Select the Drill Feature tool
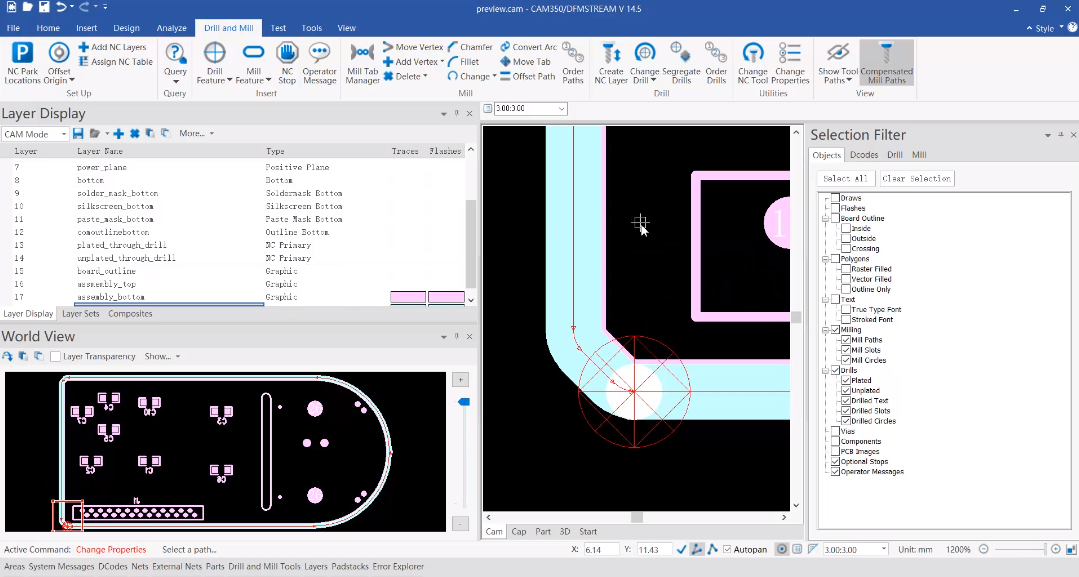The image size is (1079, 577). coord(214,63)
